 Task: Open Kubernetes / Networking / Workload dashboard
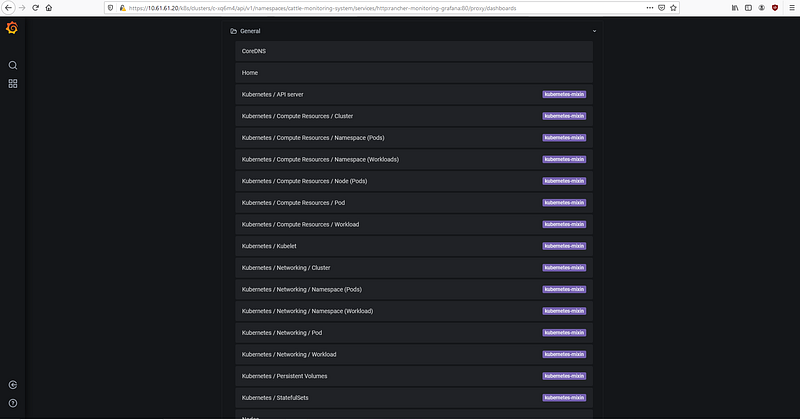414,355
